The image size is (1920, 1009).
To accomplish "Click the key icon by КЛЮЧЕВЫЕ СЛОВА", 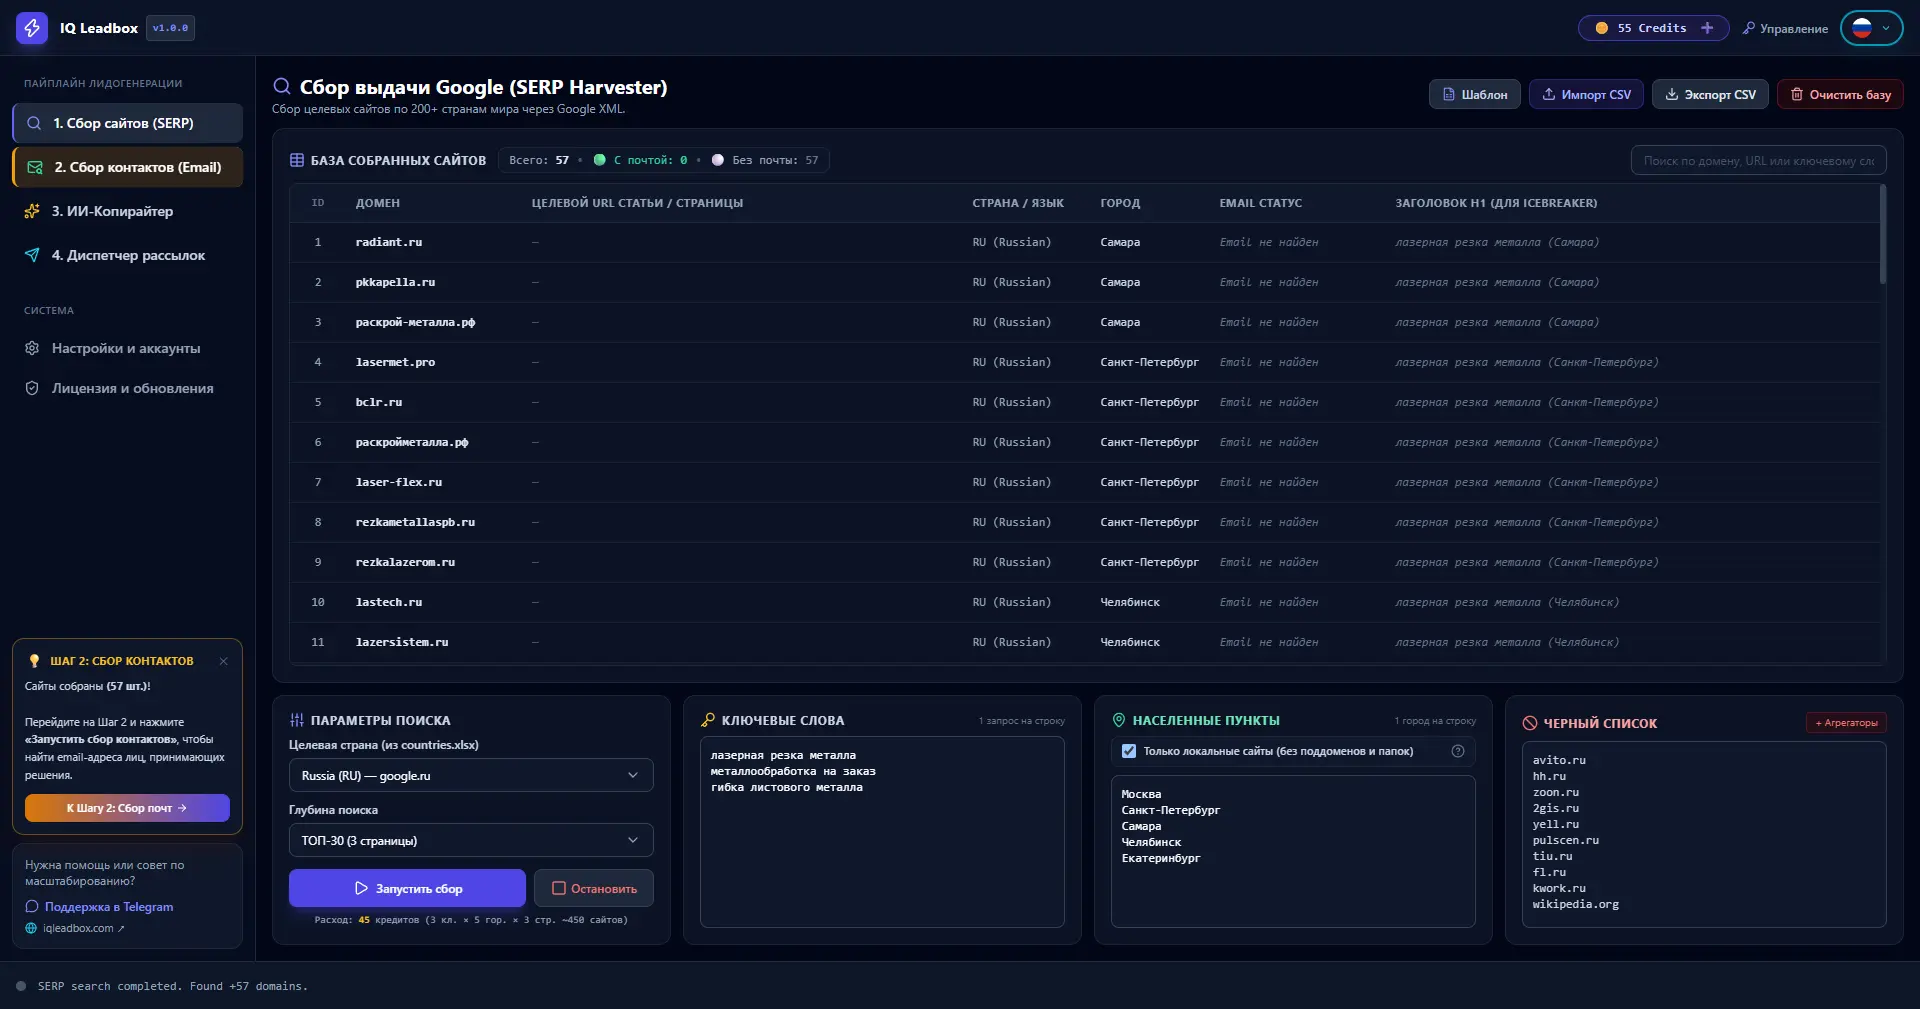I will (708, 720).
